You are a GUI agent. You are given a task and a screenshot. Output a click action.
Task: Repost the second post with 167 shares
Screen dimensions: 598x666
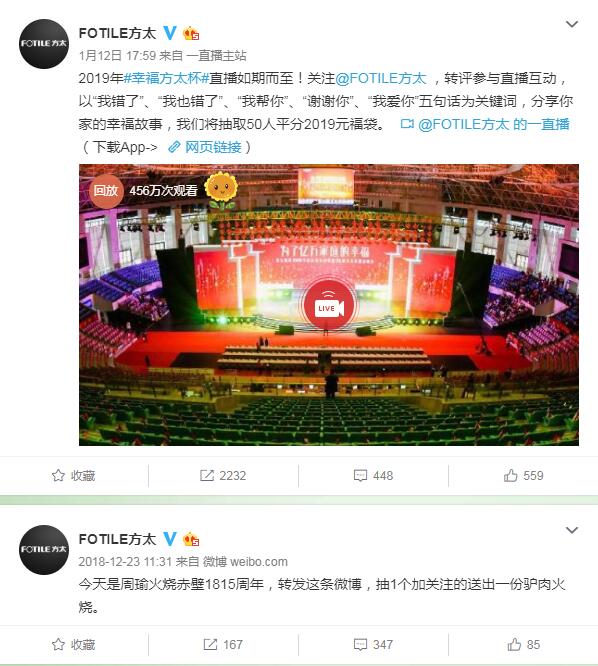coord(223,644)
